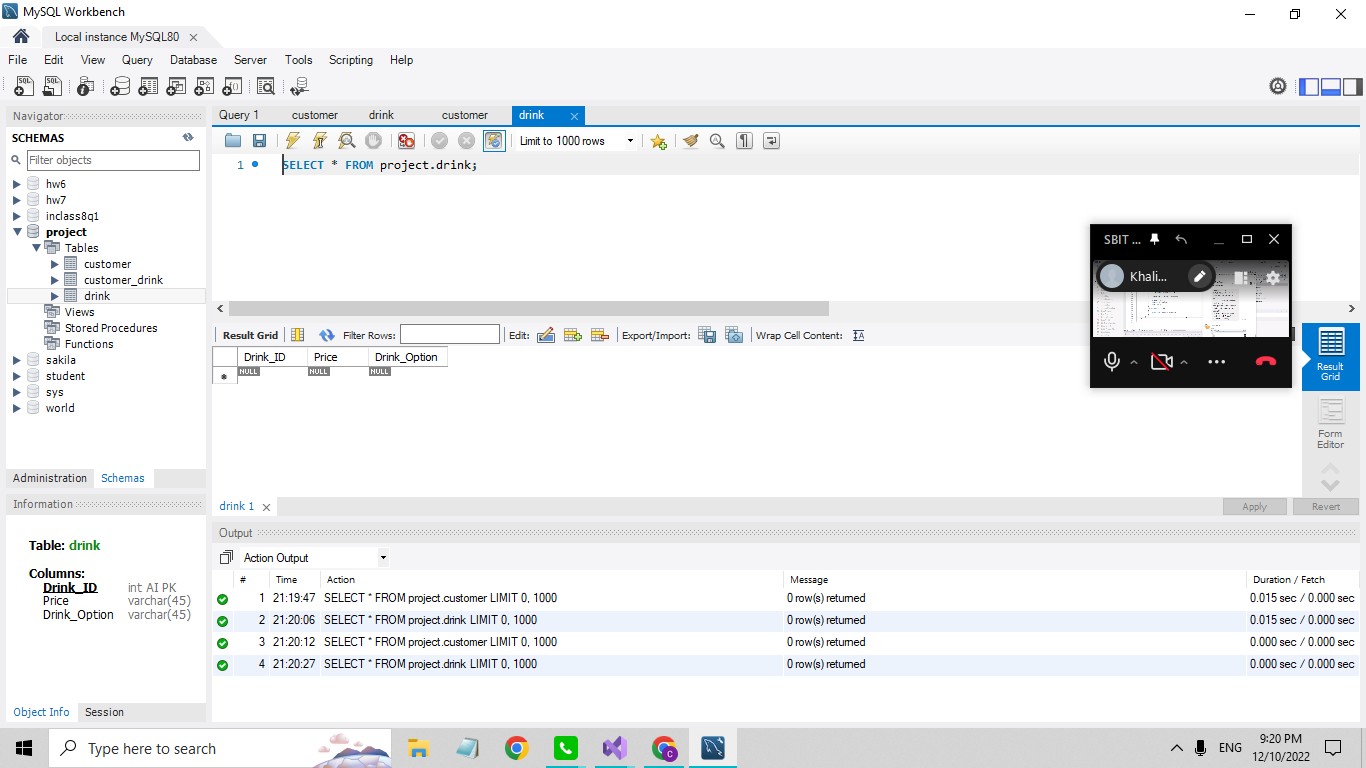Screen dimensions: 1366x768
Task: Toggle word wrap in SQL editor
Action: (771, 141)
